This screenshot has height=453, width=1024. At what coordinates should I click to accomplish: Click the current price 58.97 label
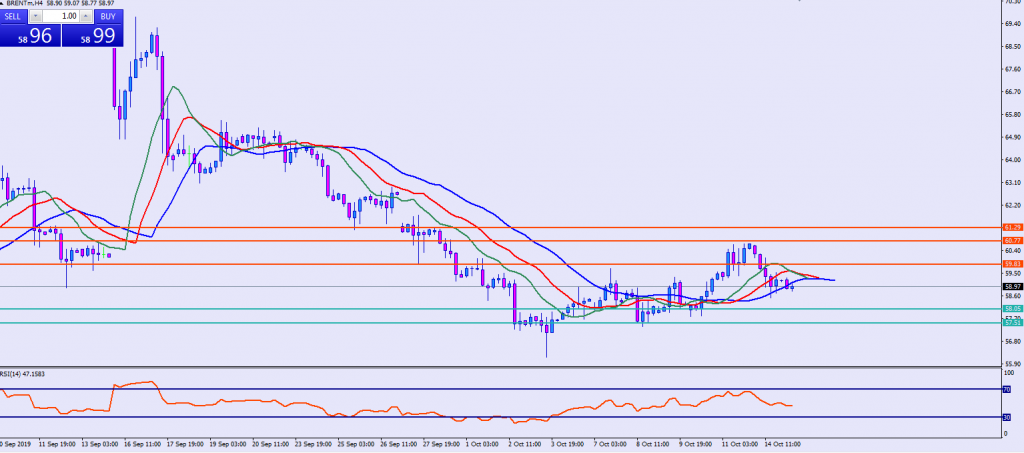coord(1010,286)
